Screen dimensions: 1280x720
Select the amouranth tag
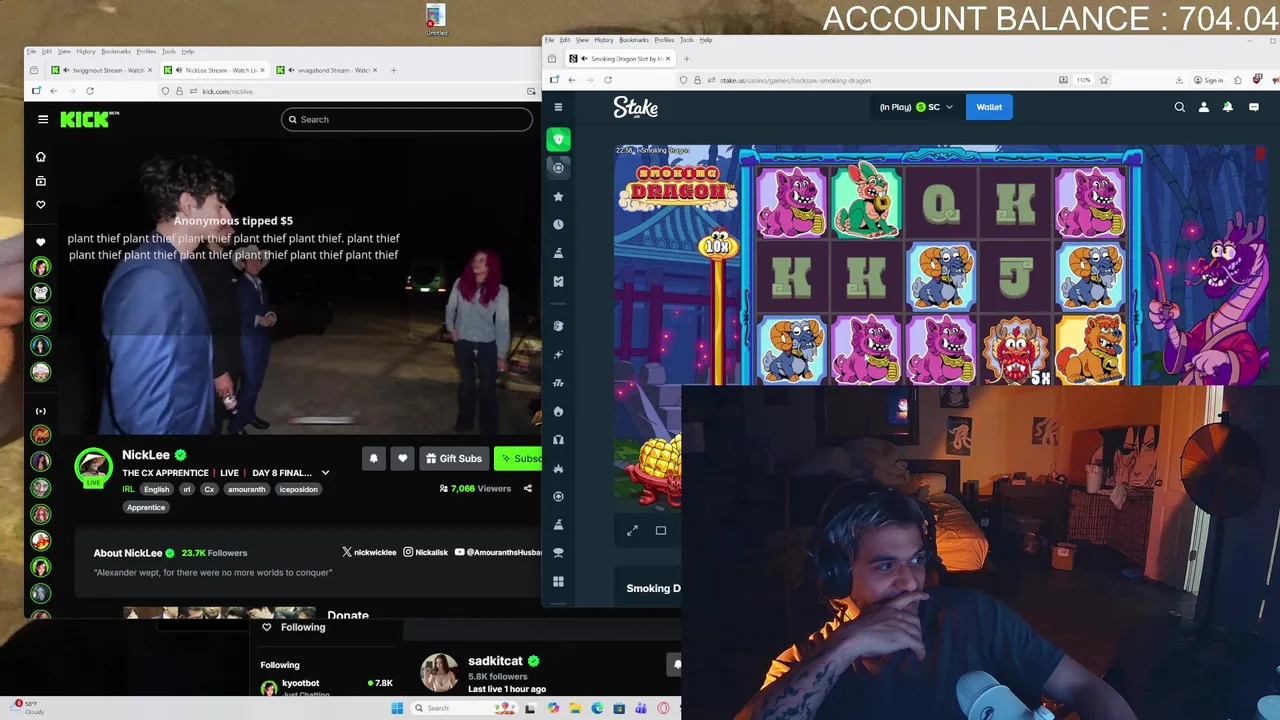246,489
